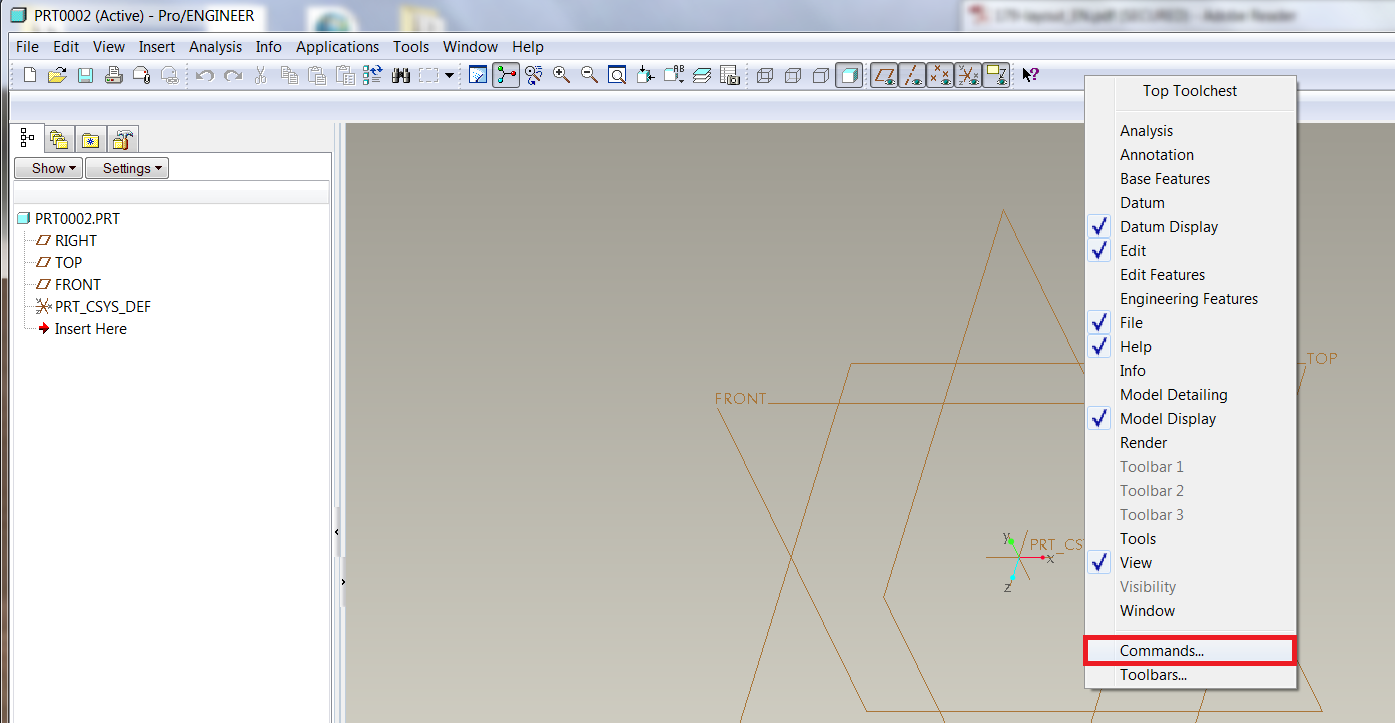Open the Insert menu
Image resolution: width=1395 pixels, height=723 pixels.
click(x=157, y=47)
